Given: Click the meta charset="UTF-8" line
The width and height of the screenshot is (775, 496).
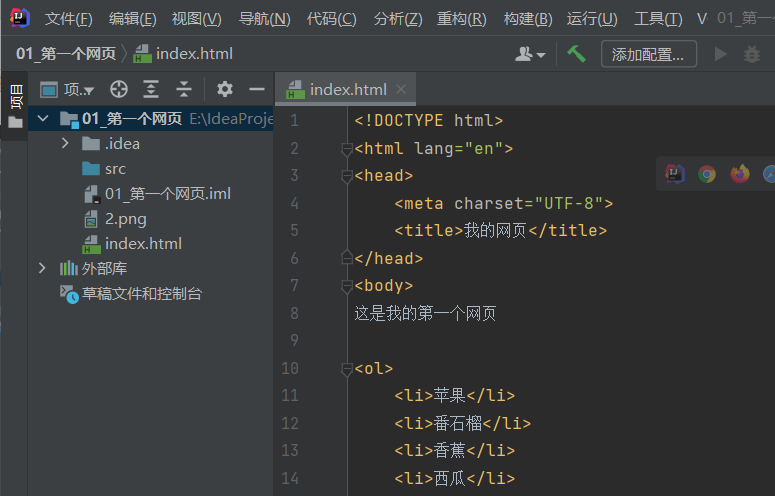Looking at the screenshot, I should [x=504, y=203].
